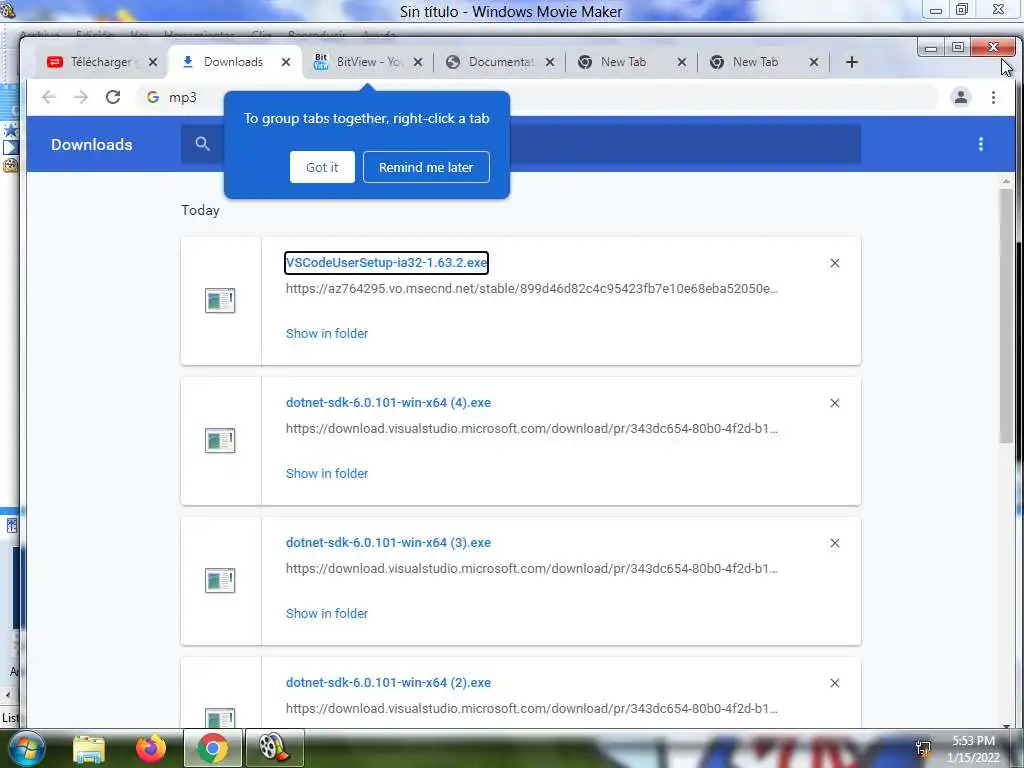Click Remind me later button

[x=426, y=167]
